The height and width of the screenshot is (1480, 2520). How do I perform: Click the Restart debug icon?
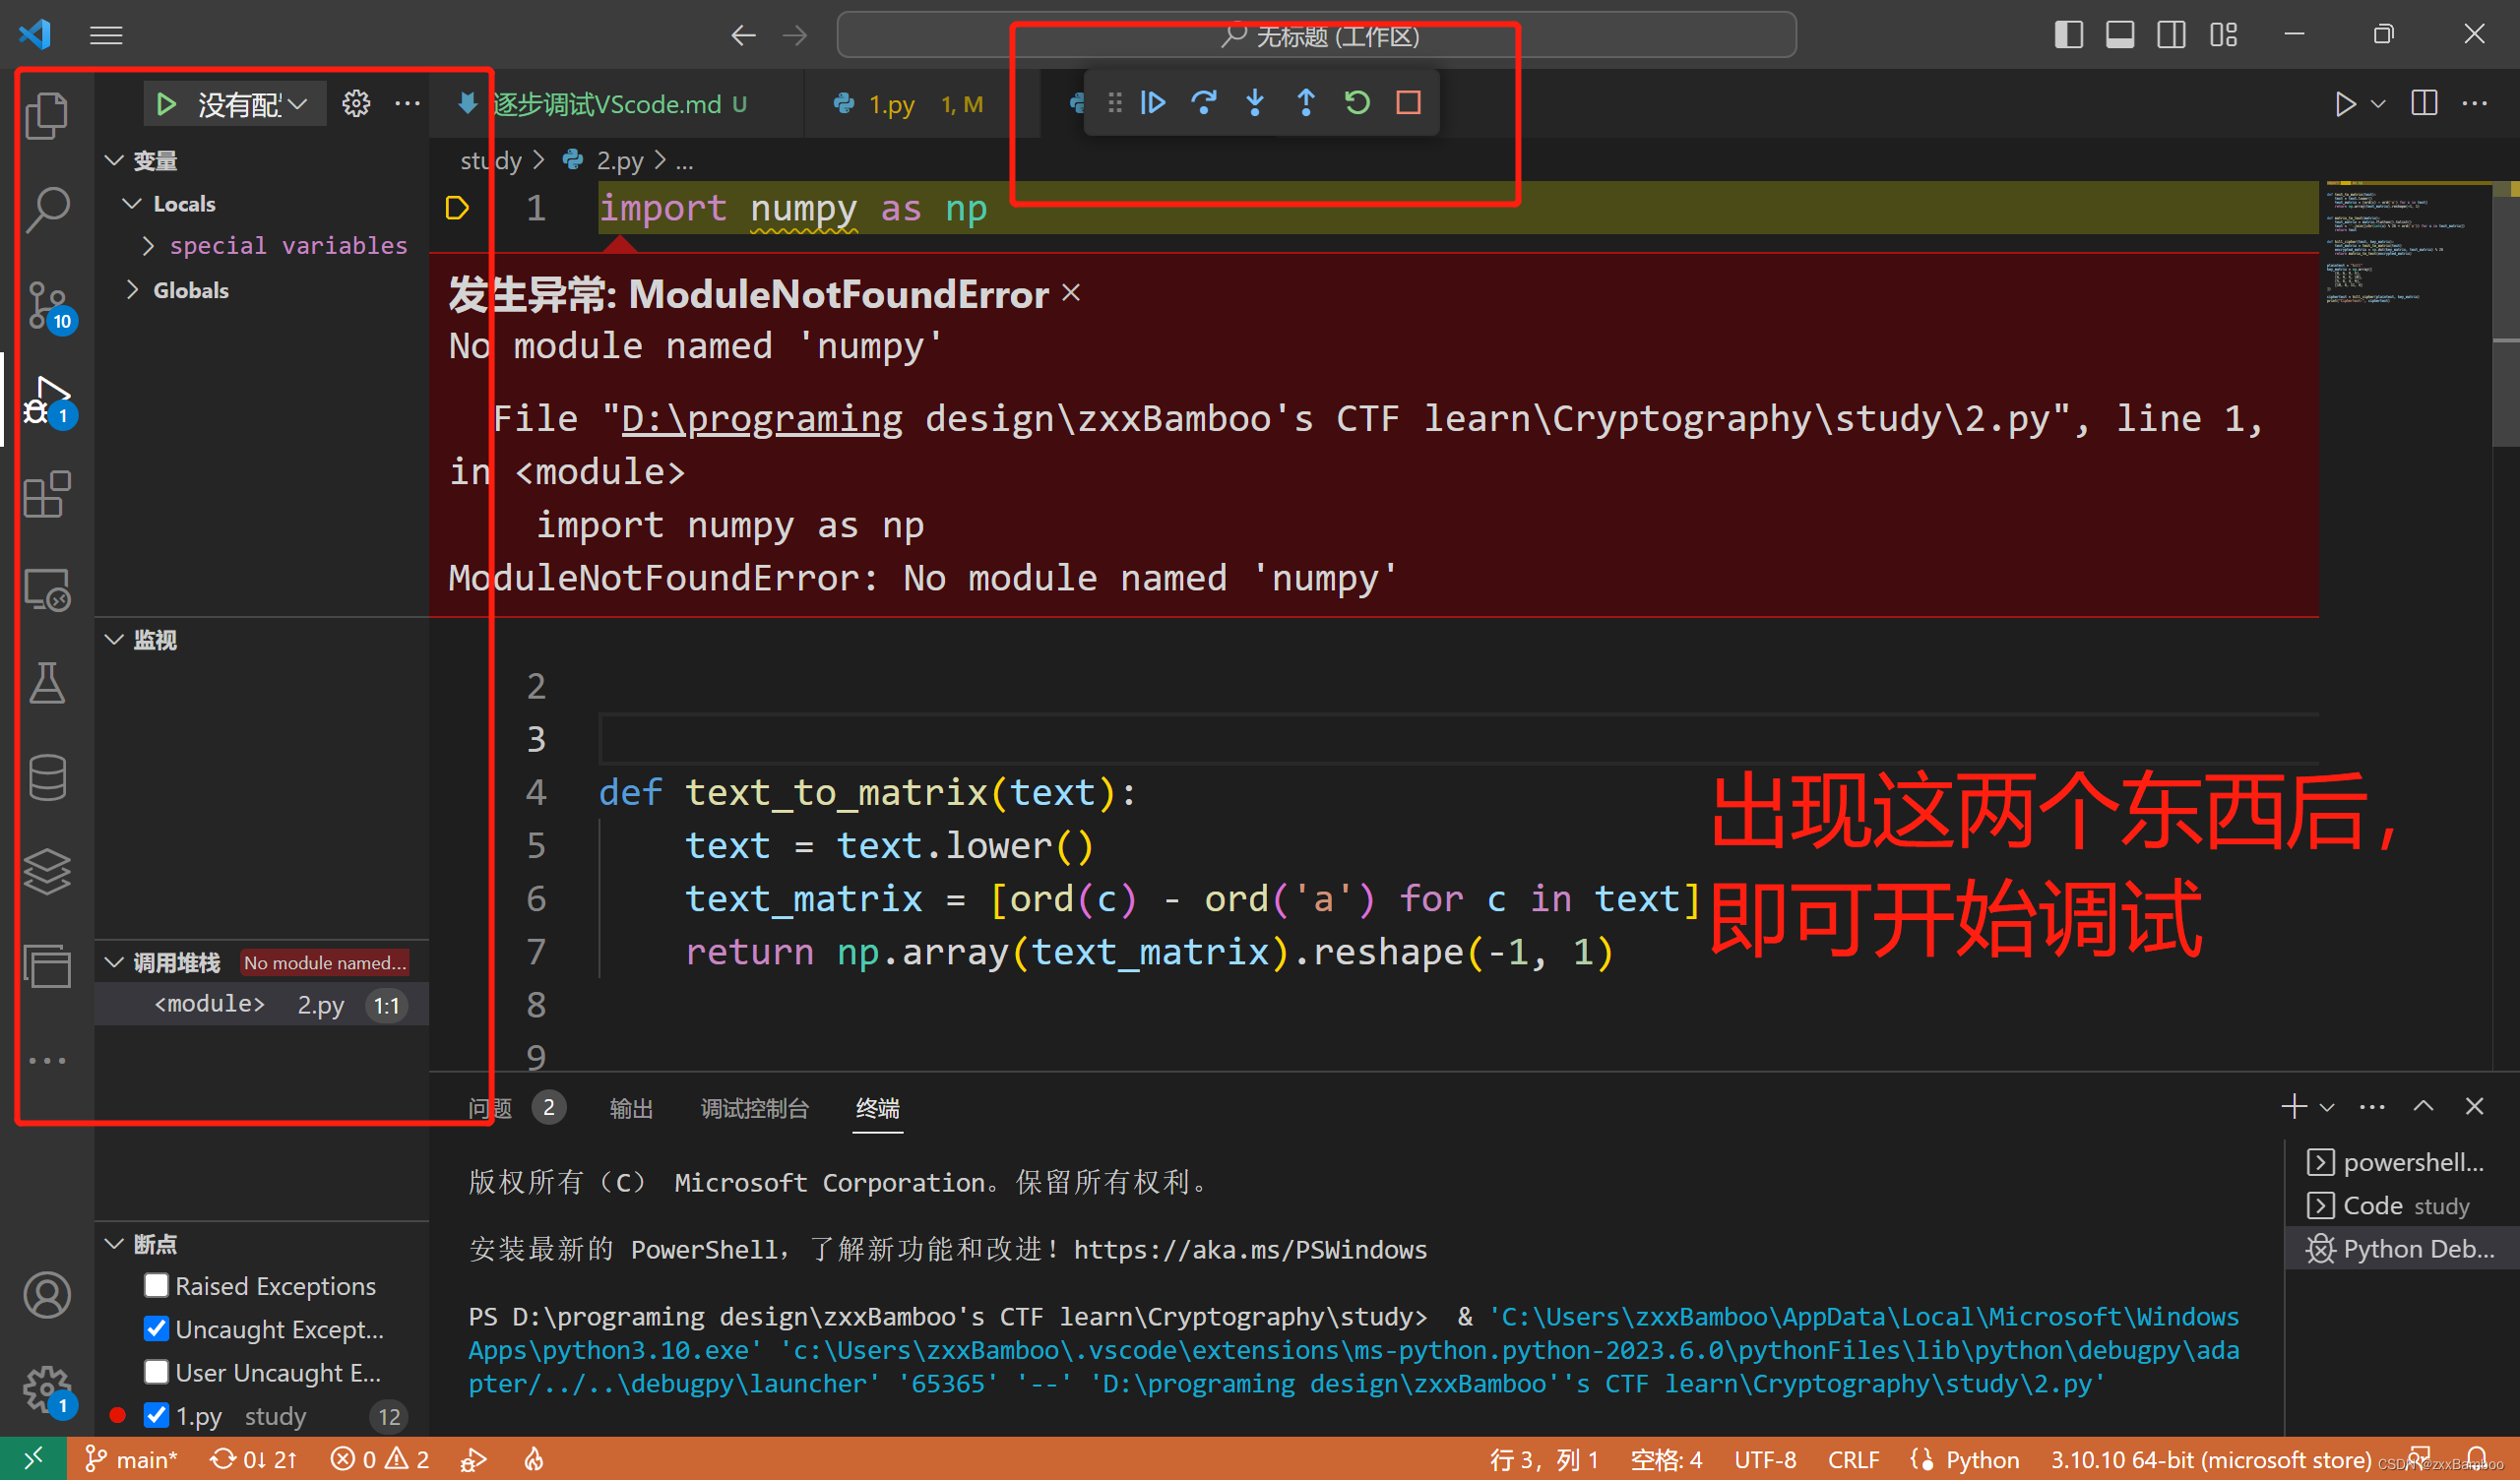click(1357, 102)
